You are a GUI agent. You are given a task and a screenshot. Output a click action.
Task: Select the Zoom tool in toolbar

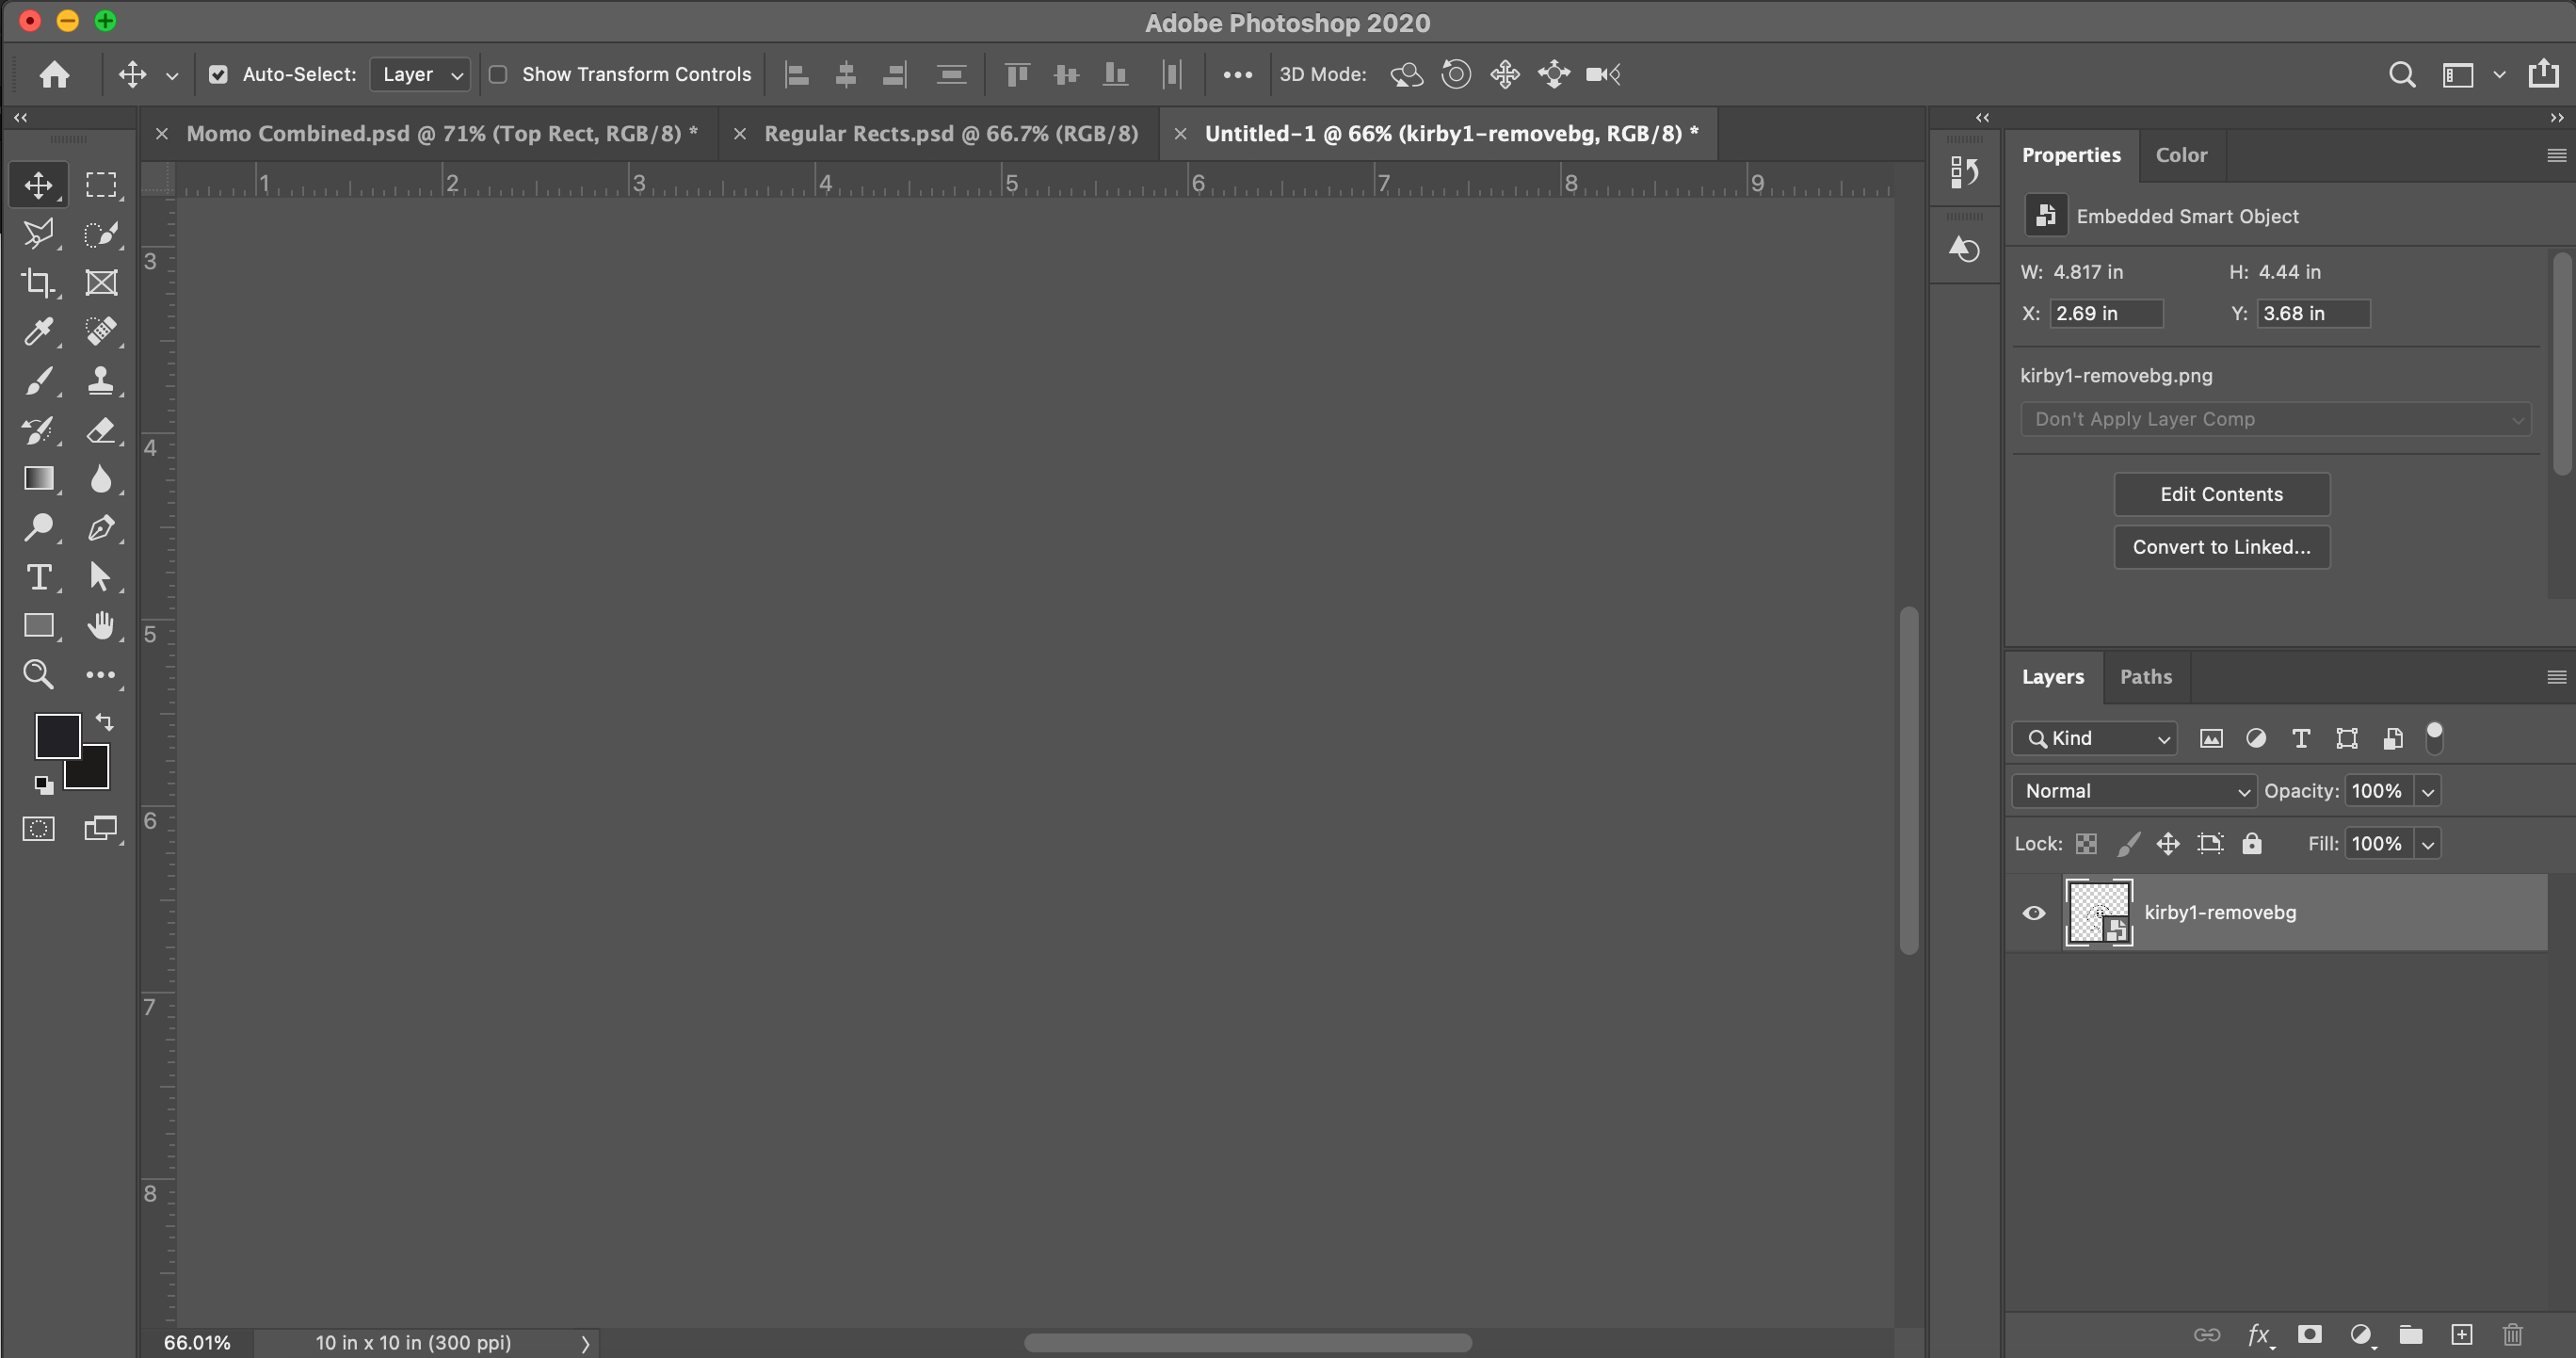(38, 674)
